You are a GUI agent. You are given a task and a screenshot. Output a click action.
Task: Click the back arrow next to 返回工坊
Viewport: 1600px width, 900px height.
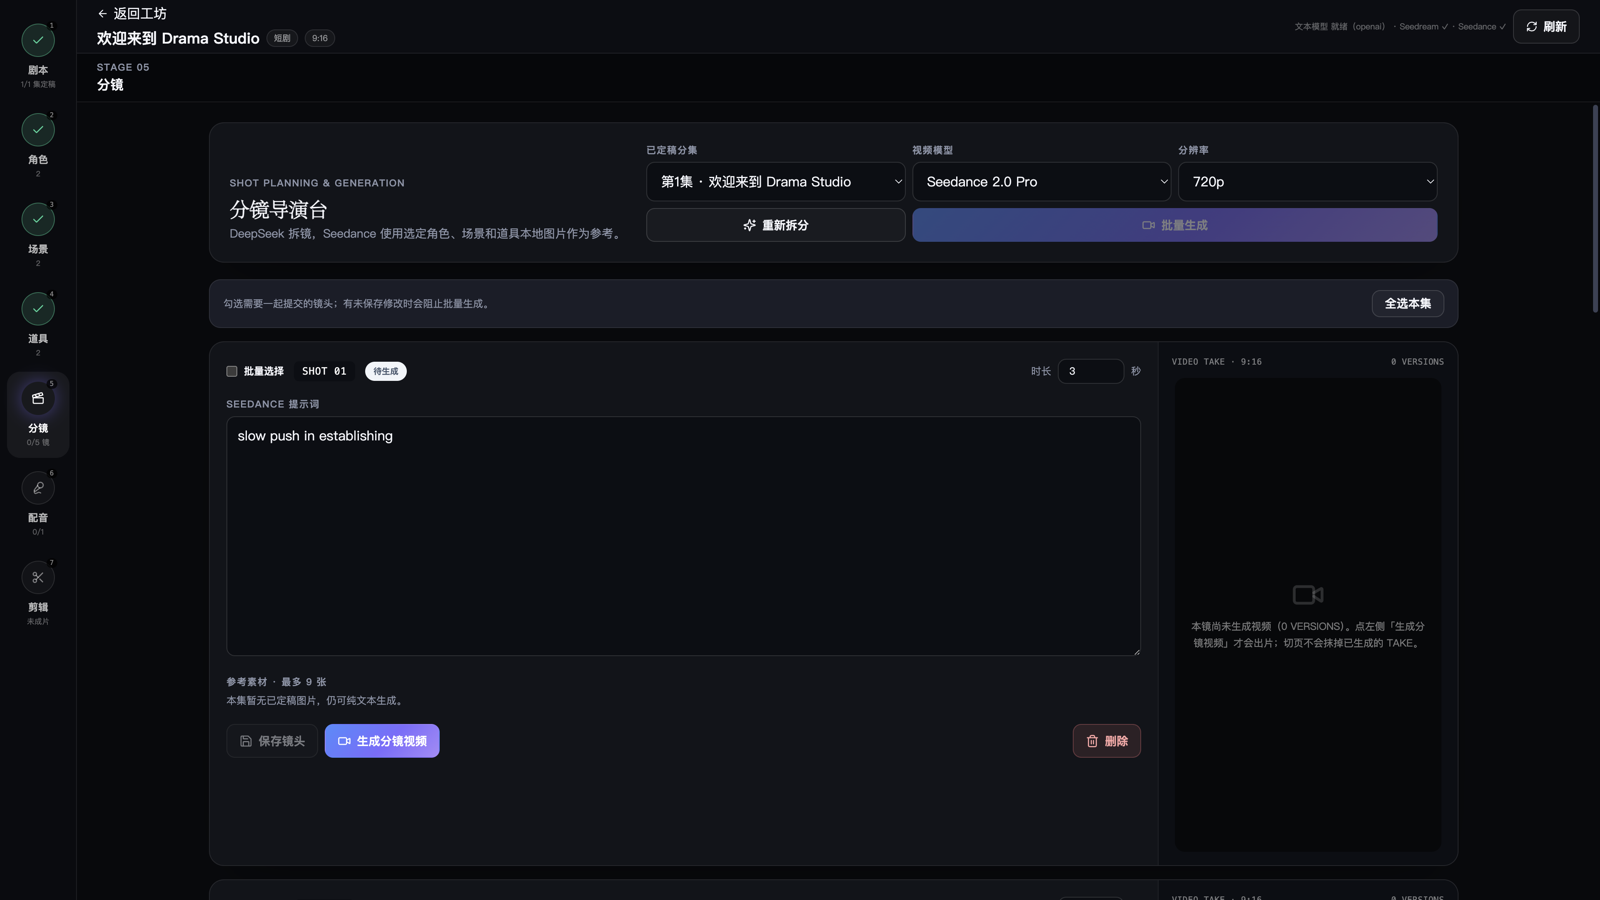pos(102,14)
